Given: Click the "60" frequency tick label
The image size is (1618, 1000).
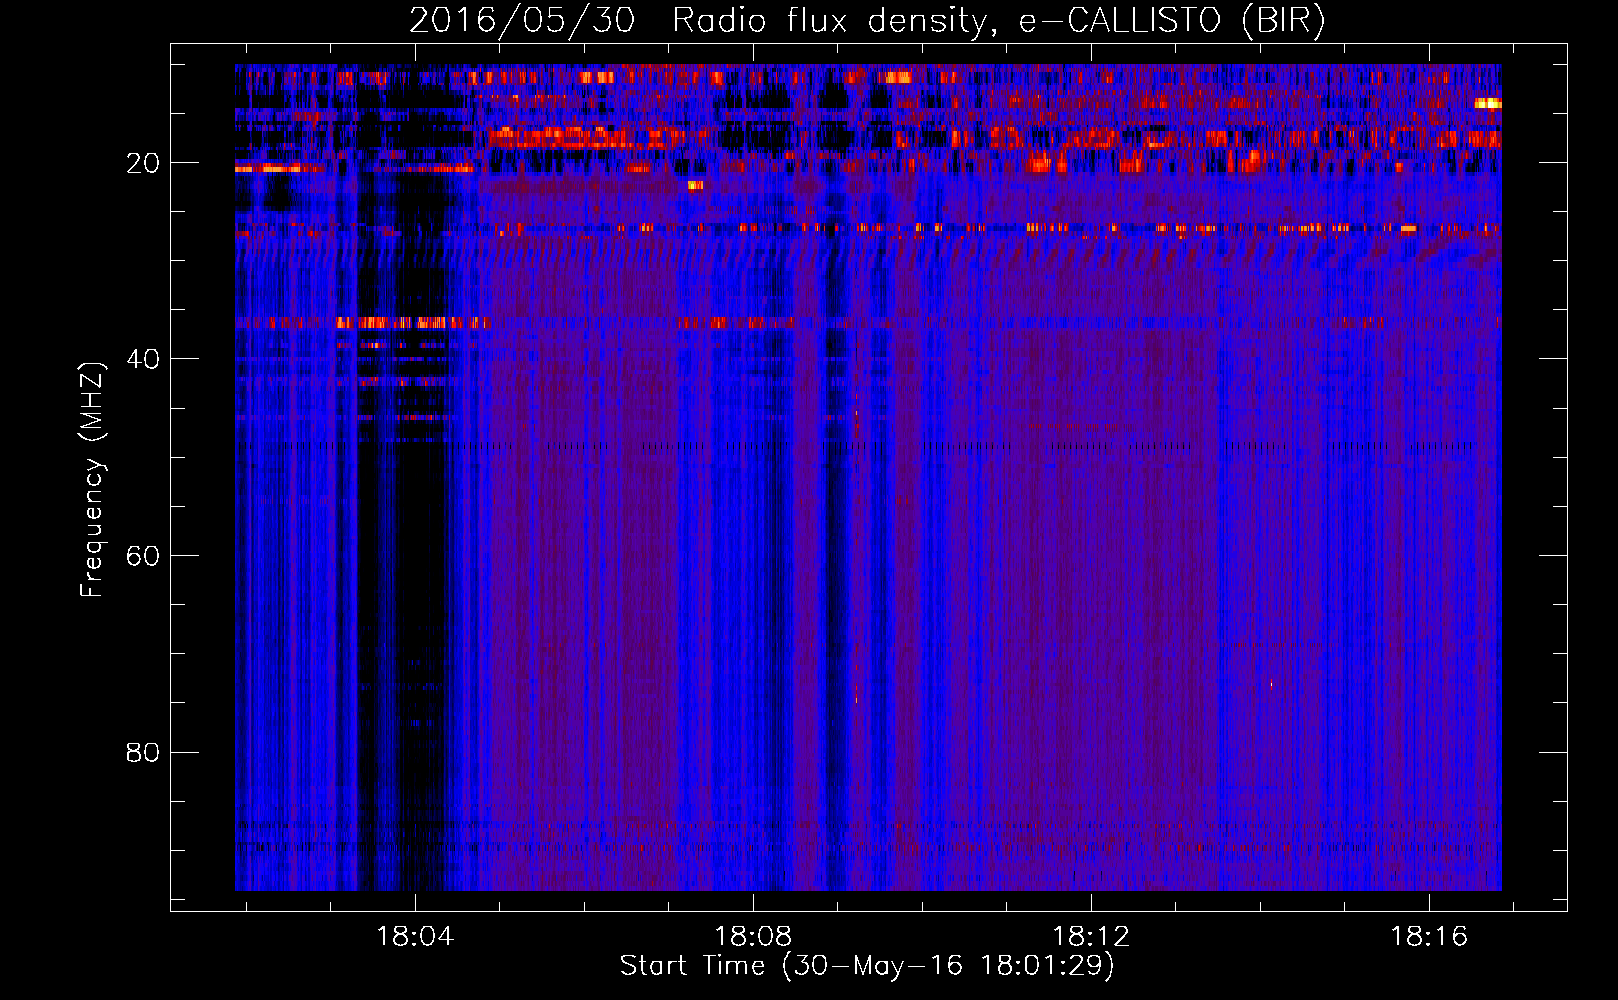Looking at the screenshot, I should click(143, 556).
